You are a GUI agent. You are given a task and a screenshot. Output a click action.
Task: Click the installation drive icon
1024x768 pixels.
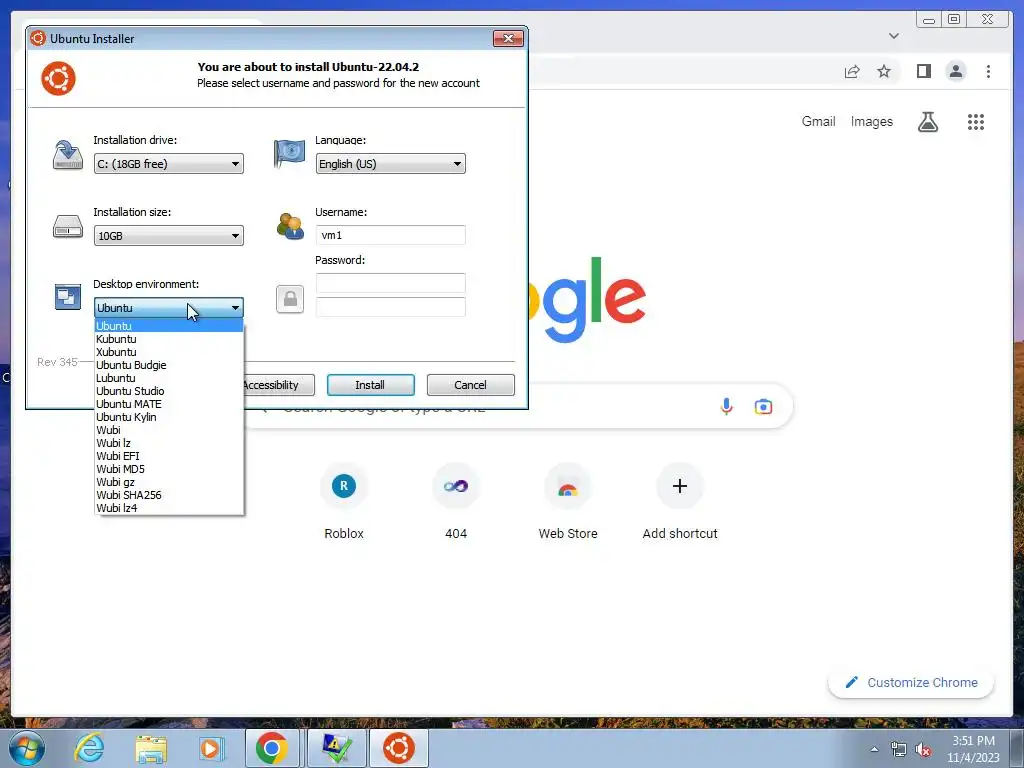click(x=67, y=155)
